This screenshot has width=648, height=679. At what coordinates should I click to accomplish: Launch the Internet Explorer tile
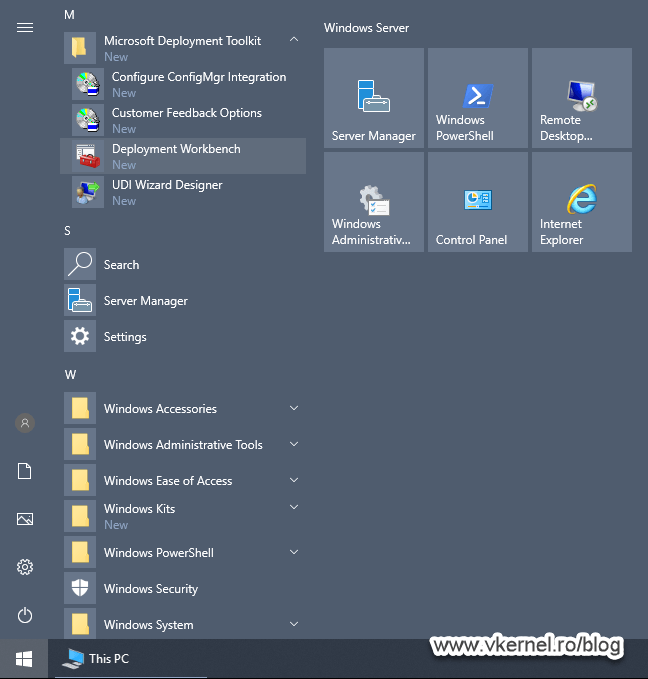tap(582, 202)
